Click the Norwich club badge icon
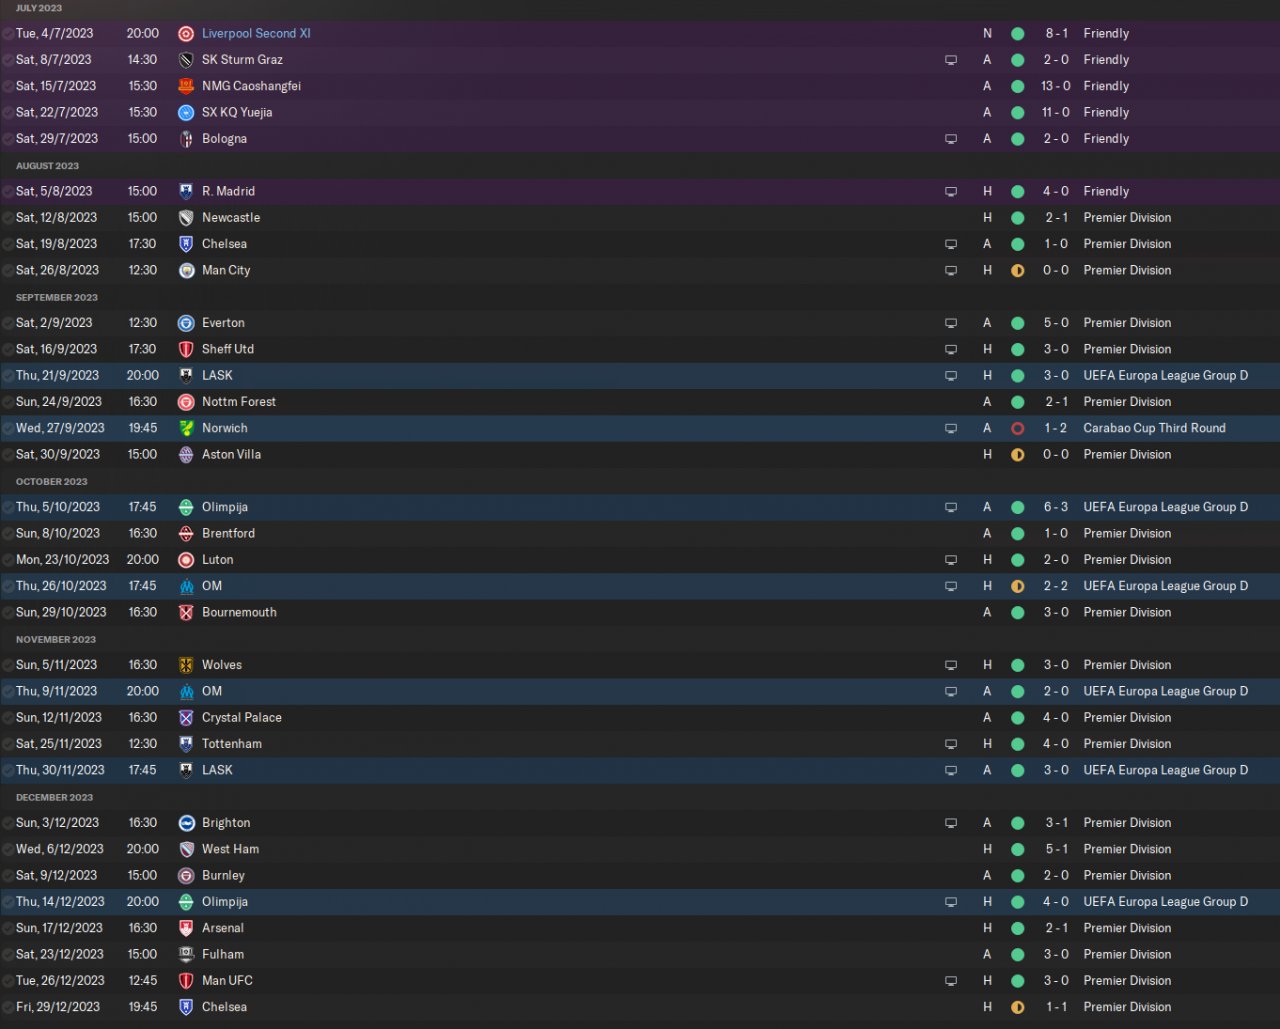This screenshot has height=1029, width=1280. coord(186,428)
